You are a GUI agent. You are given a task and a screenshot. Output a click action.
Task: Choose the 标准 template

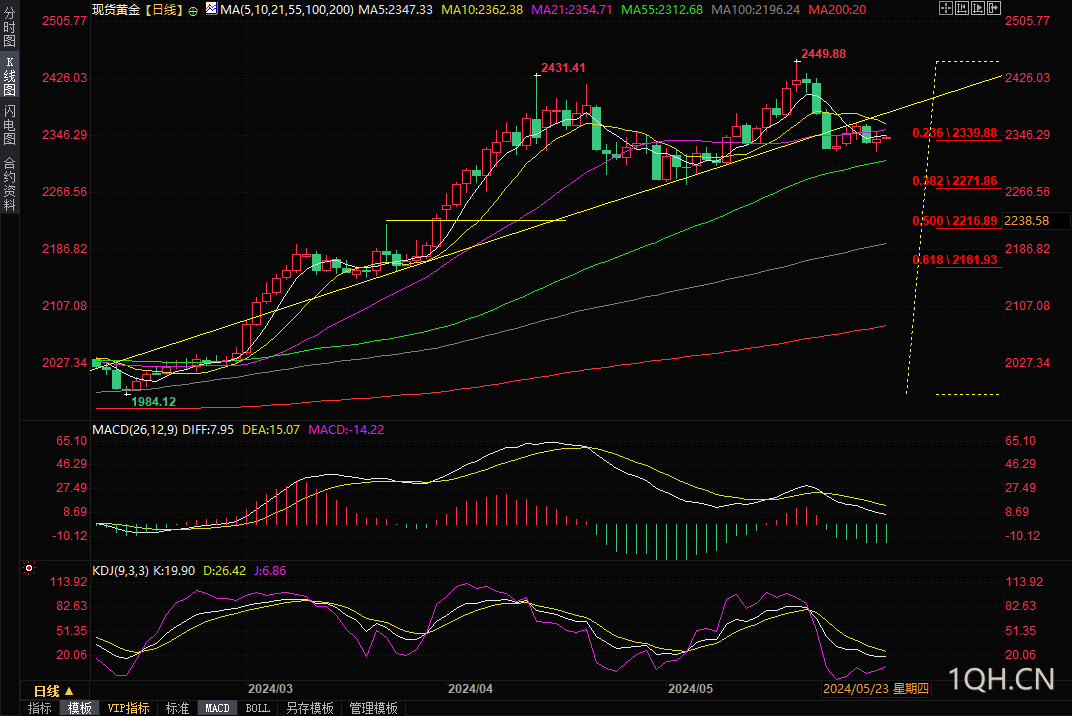[x=178, y=708]
